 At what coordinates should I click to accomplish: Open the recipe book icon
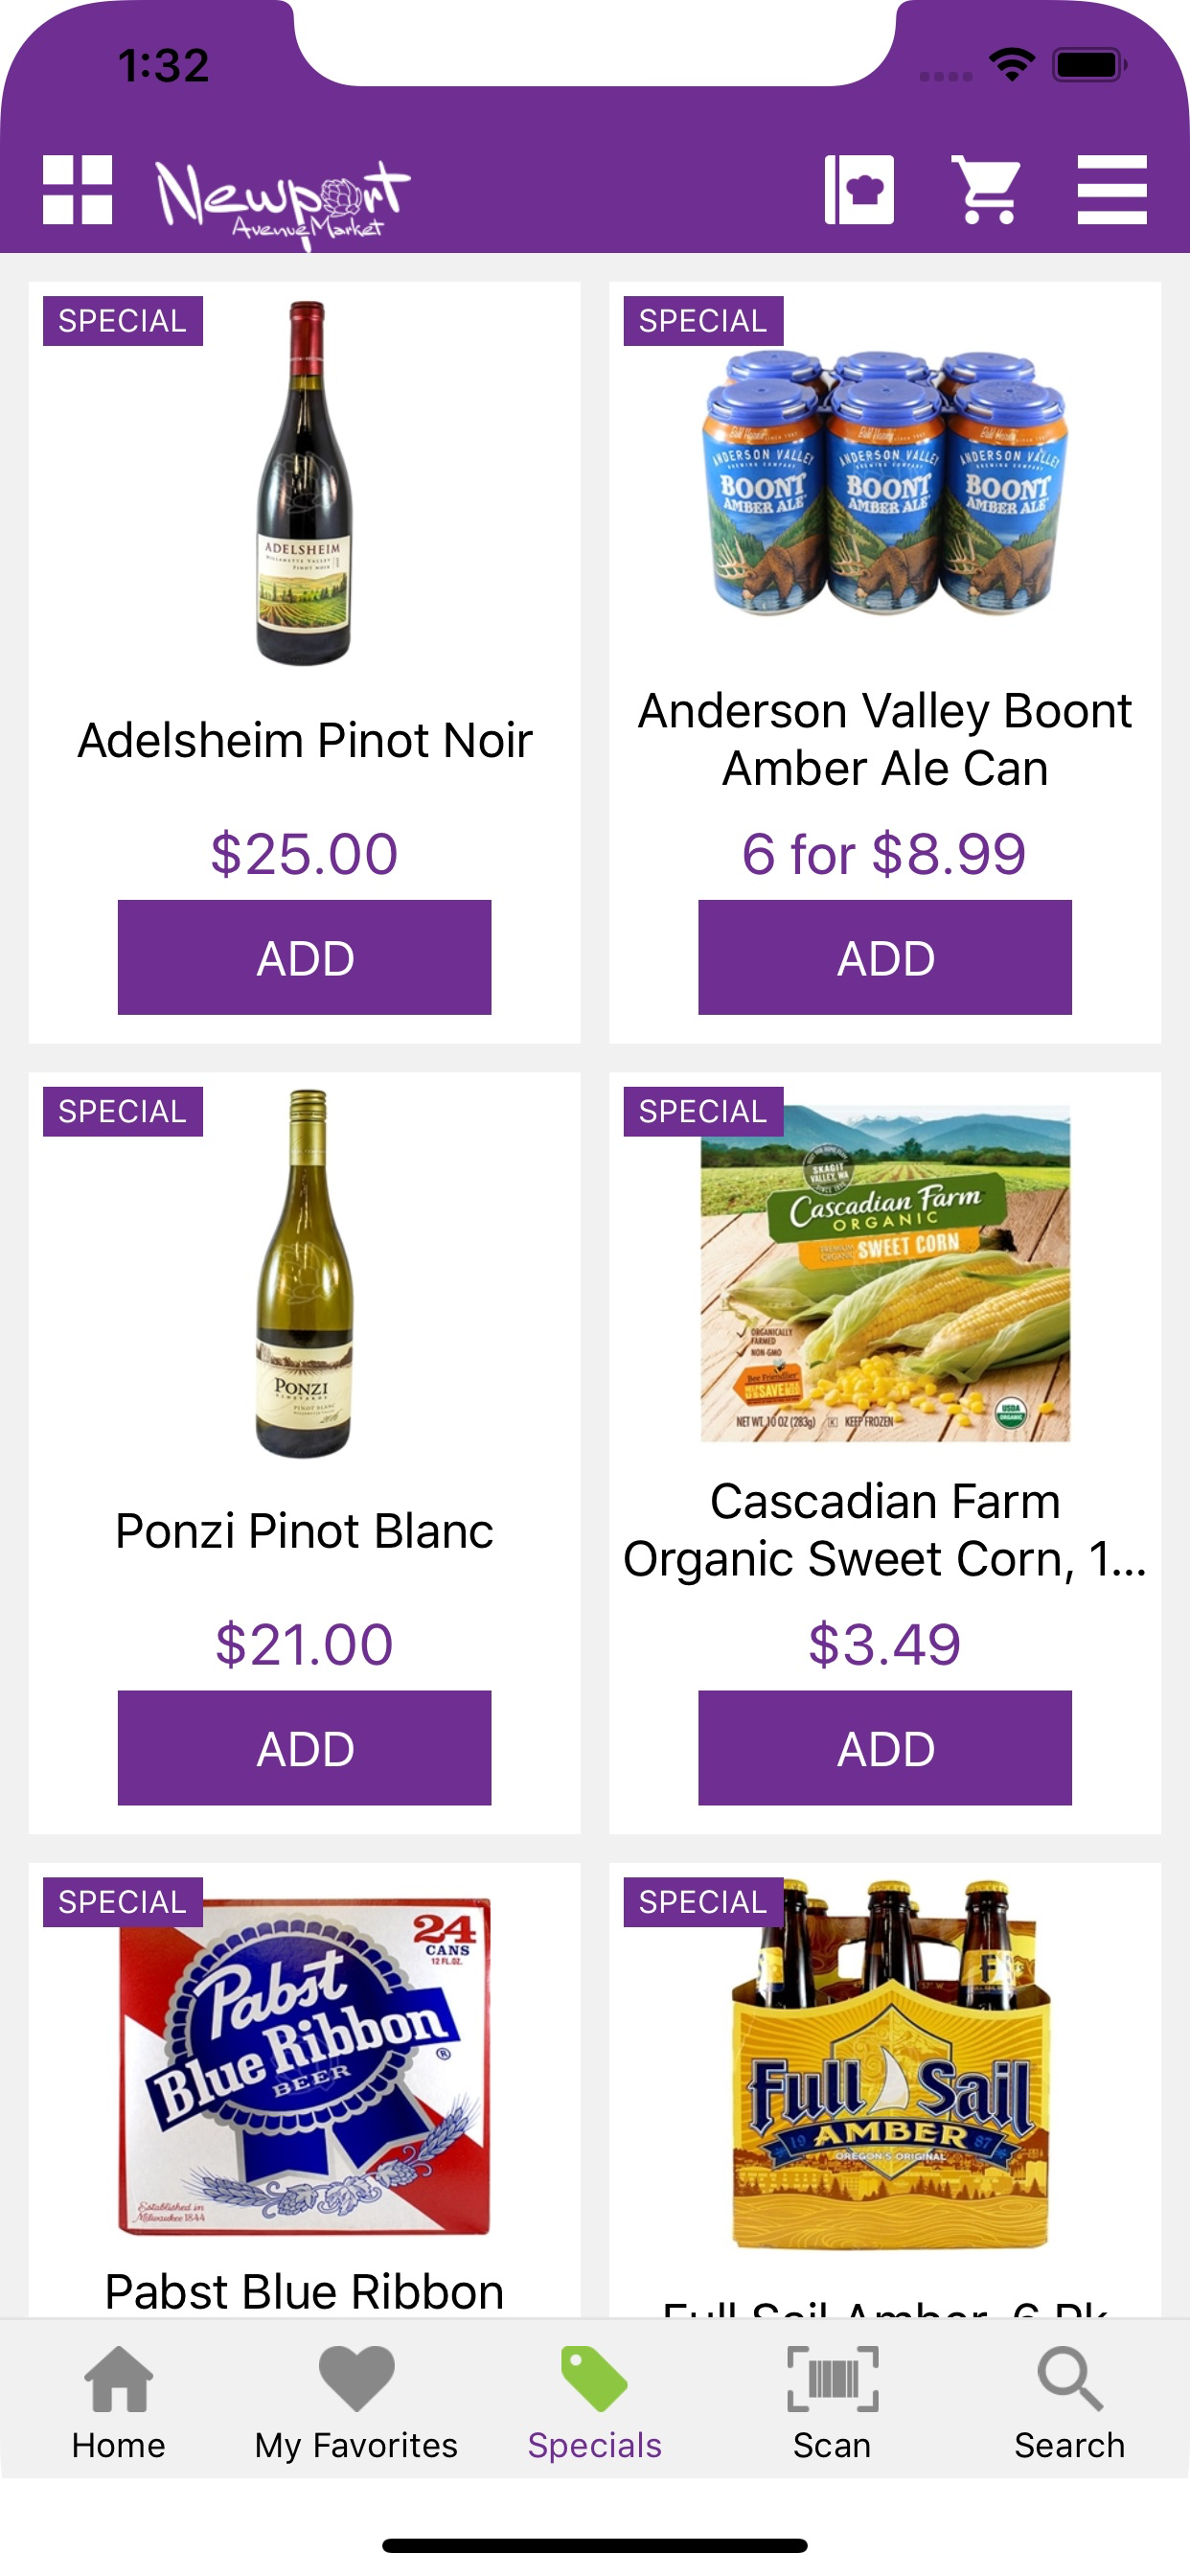tap(859, 190)
